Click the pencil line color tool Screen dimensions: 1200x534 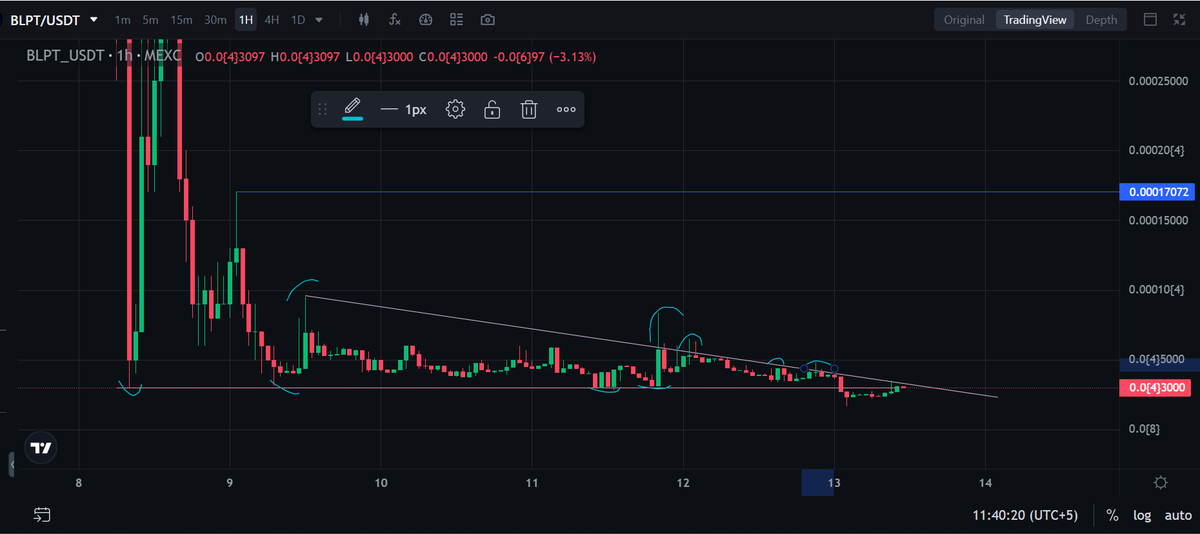(352, 109)
